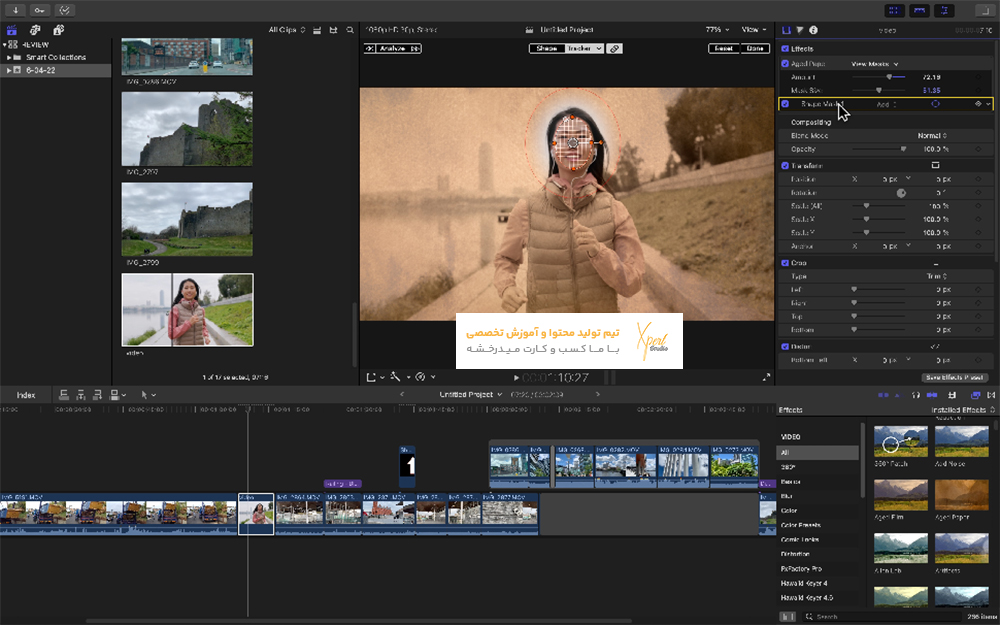Open the Tracker dropdown in viewer
The height and width of the screenshot is (625, 1000).
tap(585, 48)
